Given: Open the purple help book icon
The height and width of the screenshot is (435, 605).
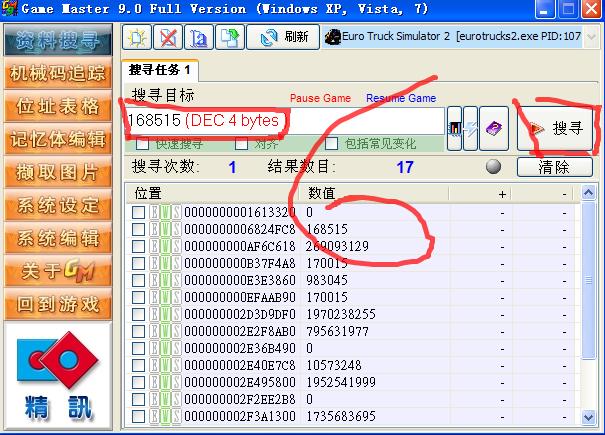Looking at the screenshot, I should [493, 128].
